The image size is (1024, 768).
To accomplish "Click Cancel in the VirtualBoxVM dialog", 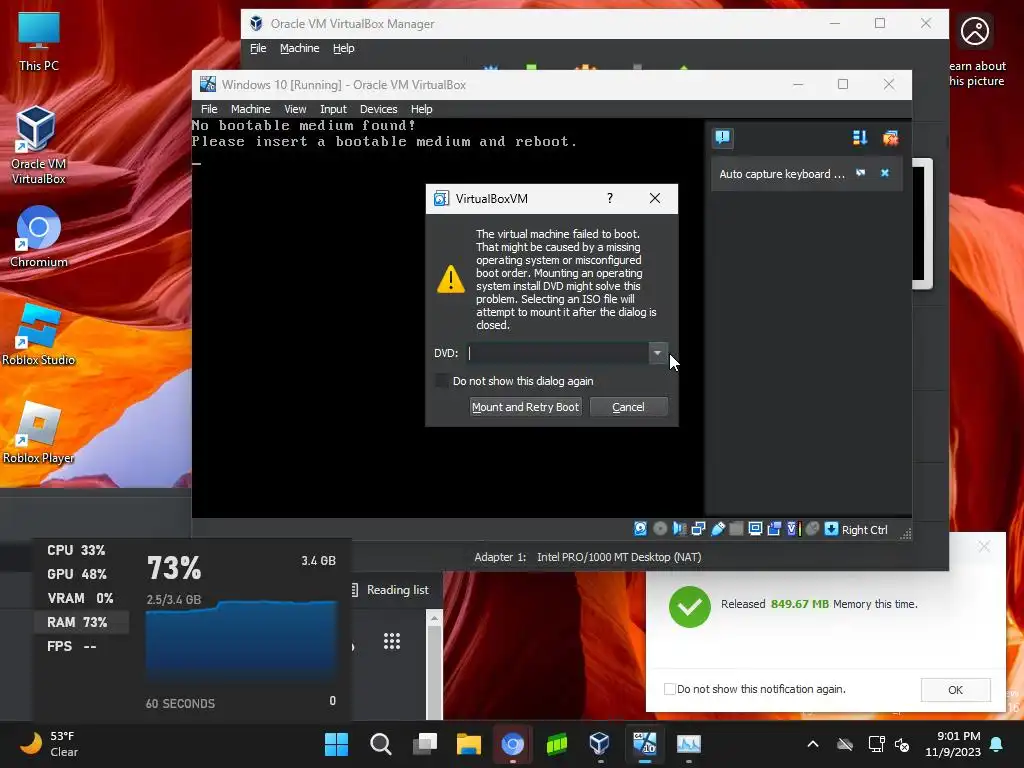I will point(628,407).
